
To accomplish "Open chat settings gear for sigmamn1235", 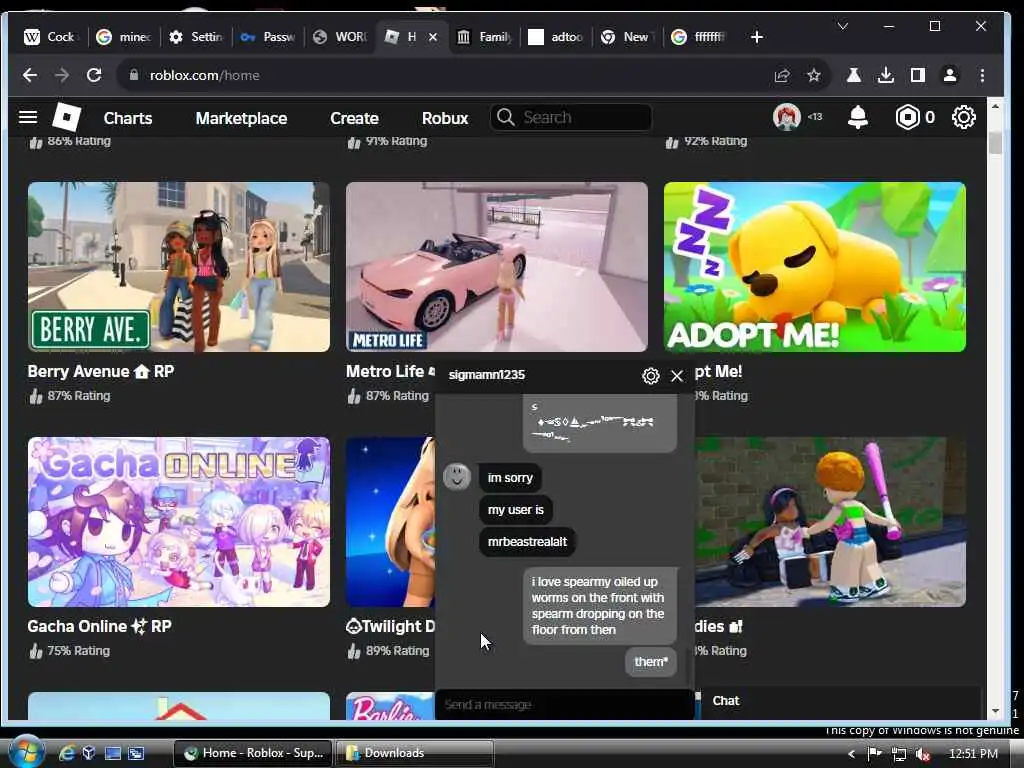I will pos(650,376).
